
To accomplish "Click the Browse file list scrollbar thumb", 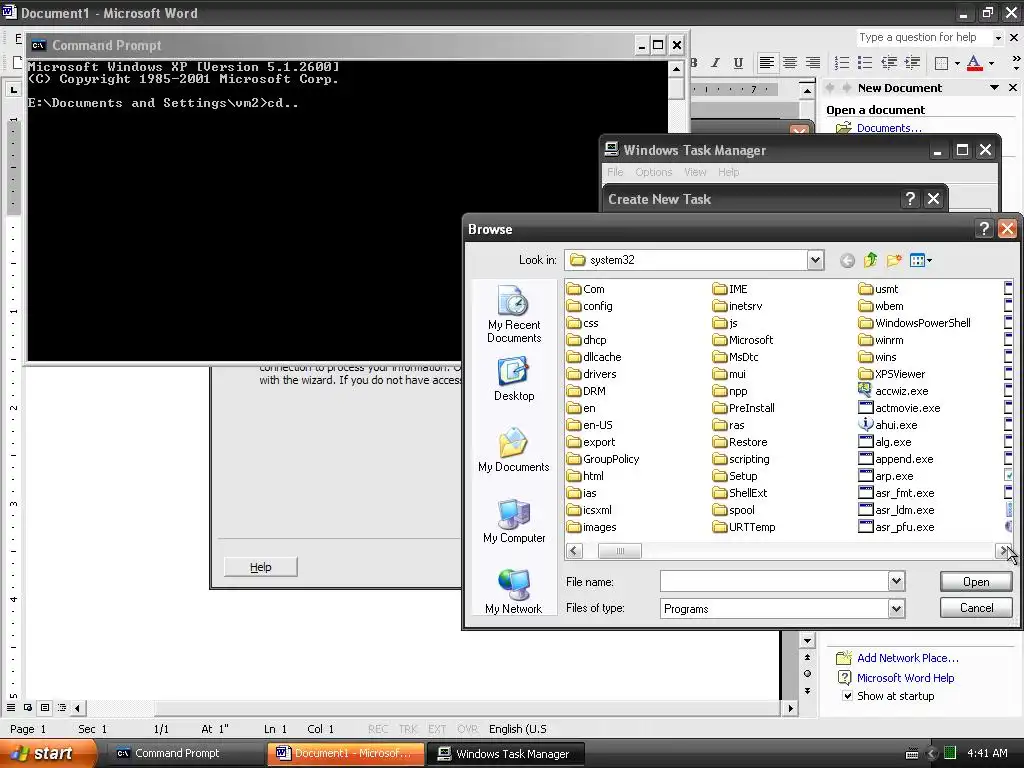I will pyautogui.click(x=620, y=551).
